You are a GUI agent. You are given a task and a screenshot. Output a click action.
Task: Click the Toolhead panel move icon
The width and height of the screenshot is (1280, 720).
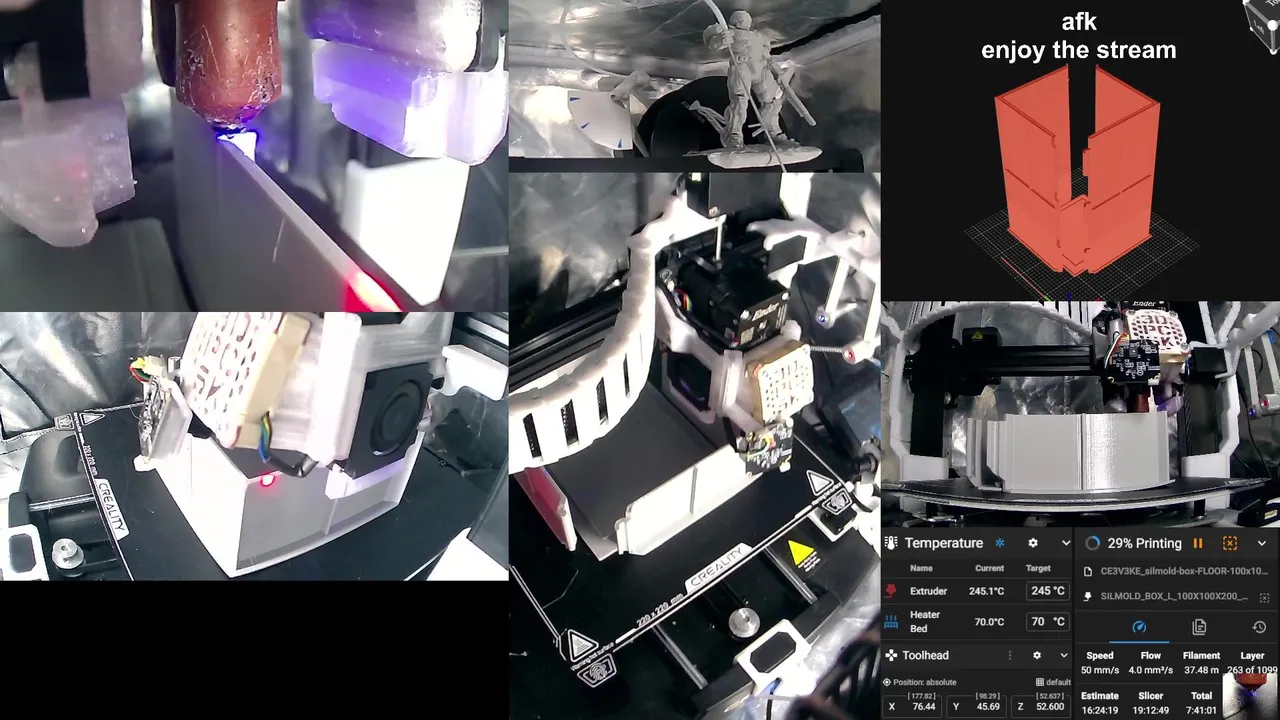click(x=891, y=655)
